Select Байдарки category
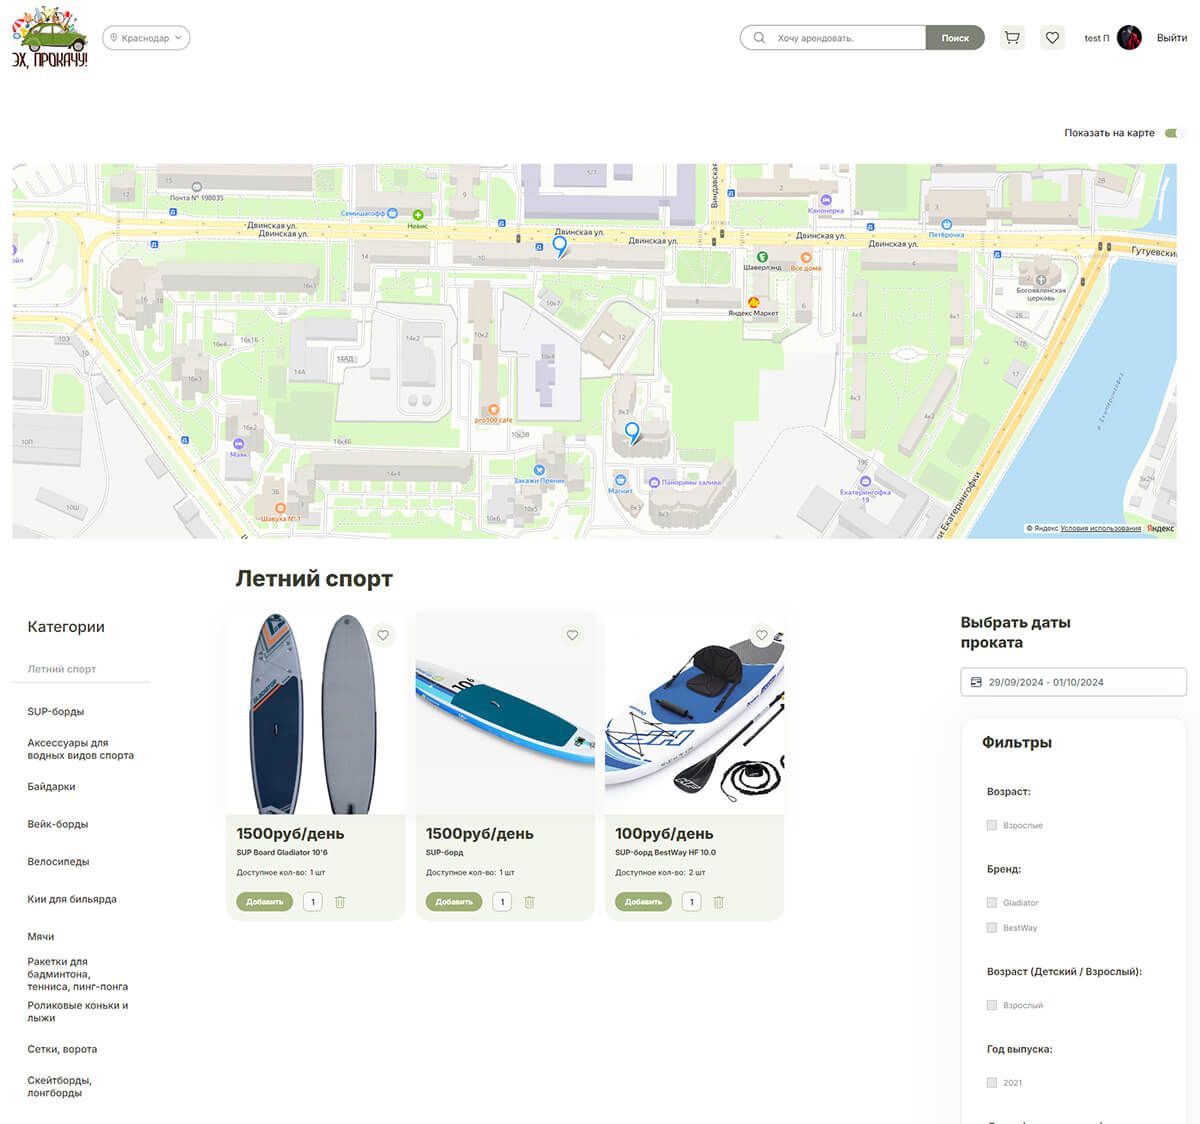 51,787
